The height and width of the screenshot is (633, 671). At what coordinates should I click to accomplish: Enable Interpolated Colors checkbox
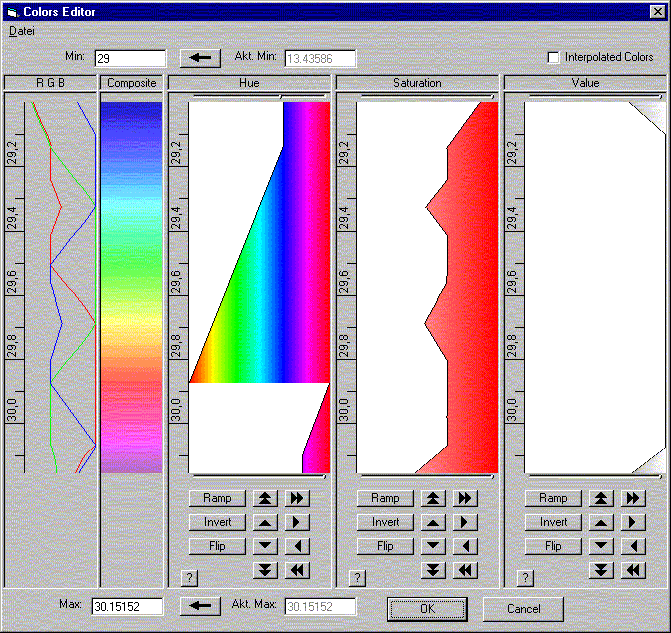pyautogui.click(x=553, y=57)
